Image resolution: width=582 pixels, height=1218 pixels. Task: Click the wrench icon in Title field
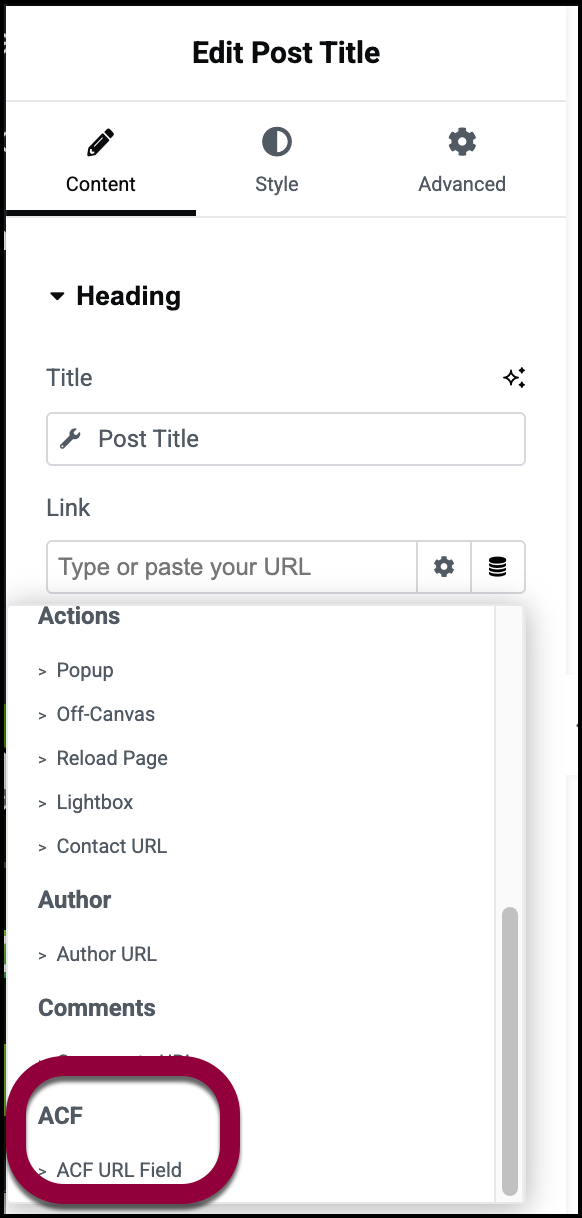pos(70,439)
